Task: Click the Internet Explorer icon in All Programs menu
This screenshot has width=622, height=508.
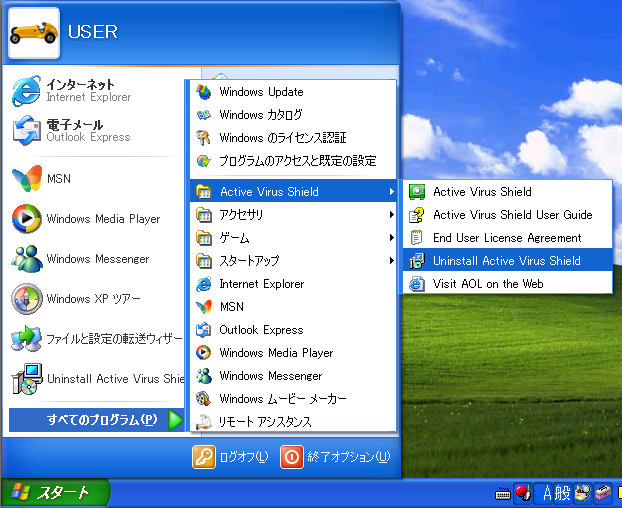Action: pyautogui.click(x=204, y=284)
